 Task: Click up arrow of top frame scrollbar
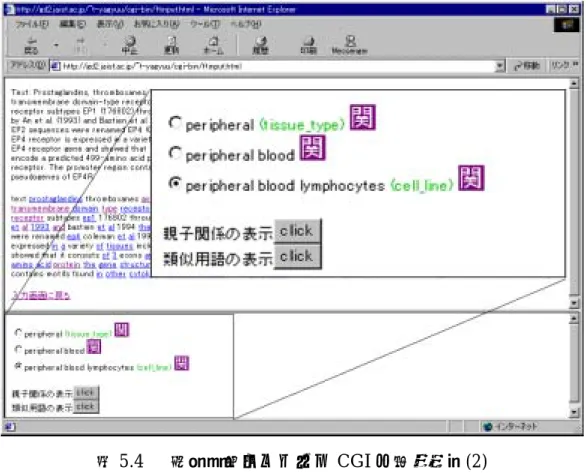click(574, 84)
